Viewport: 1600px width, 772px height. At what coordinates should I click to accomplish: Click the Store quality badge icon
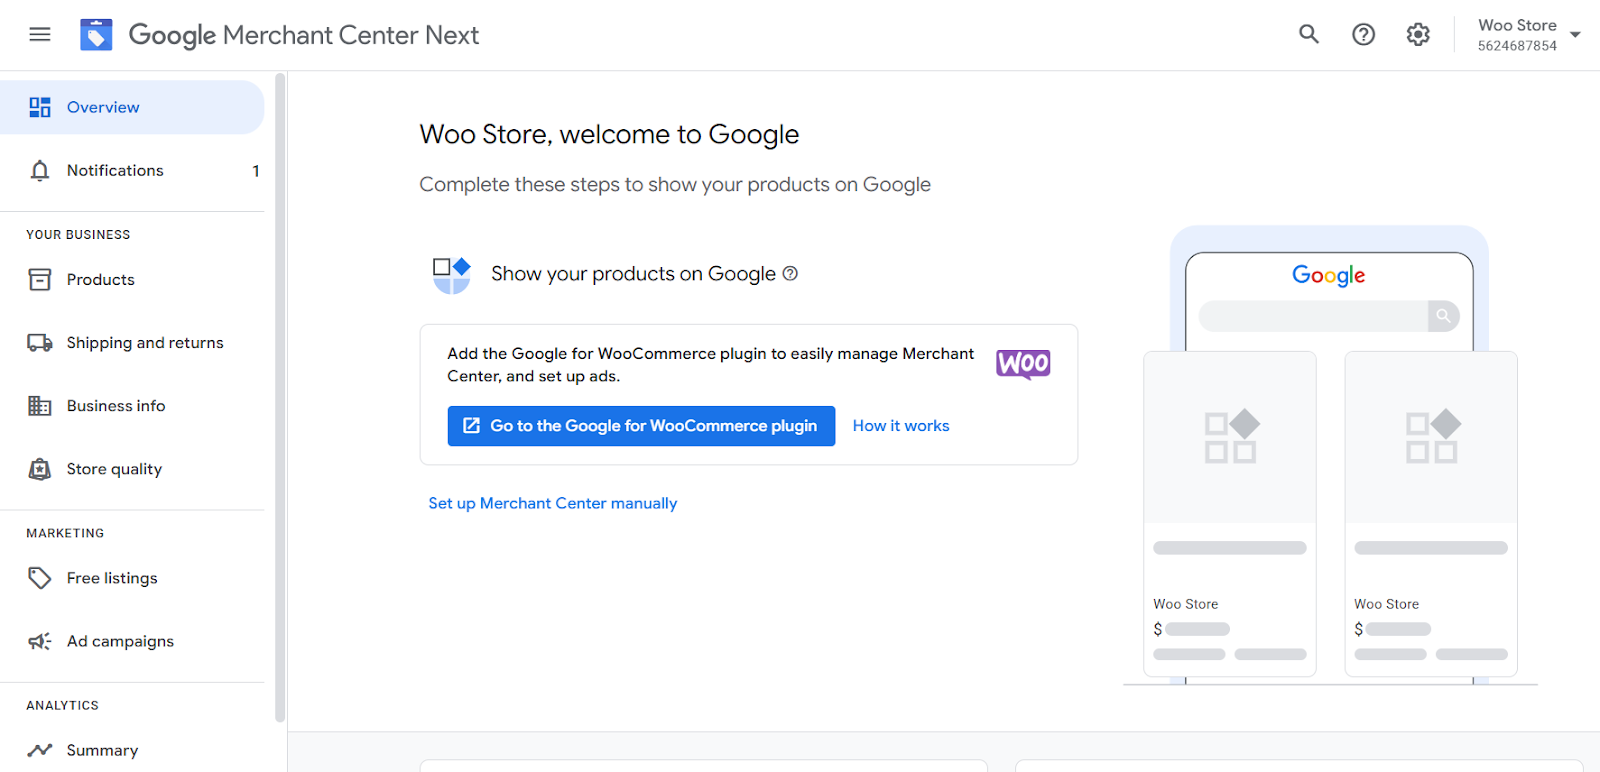point(40,469)
